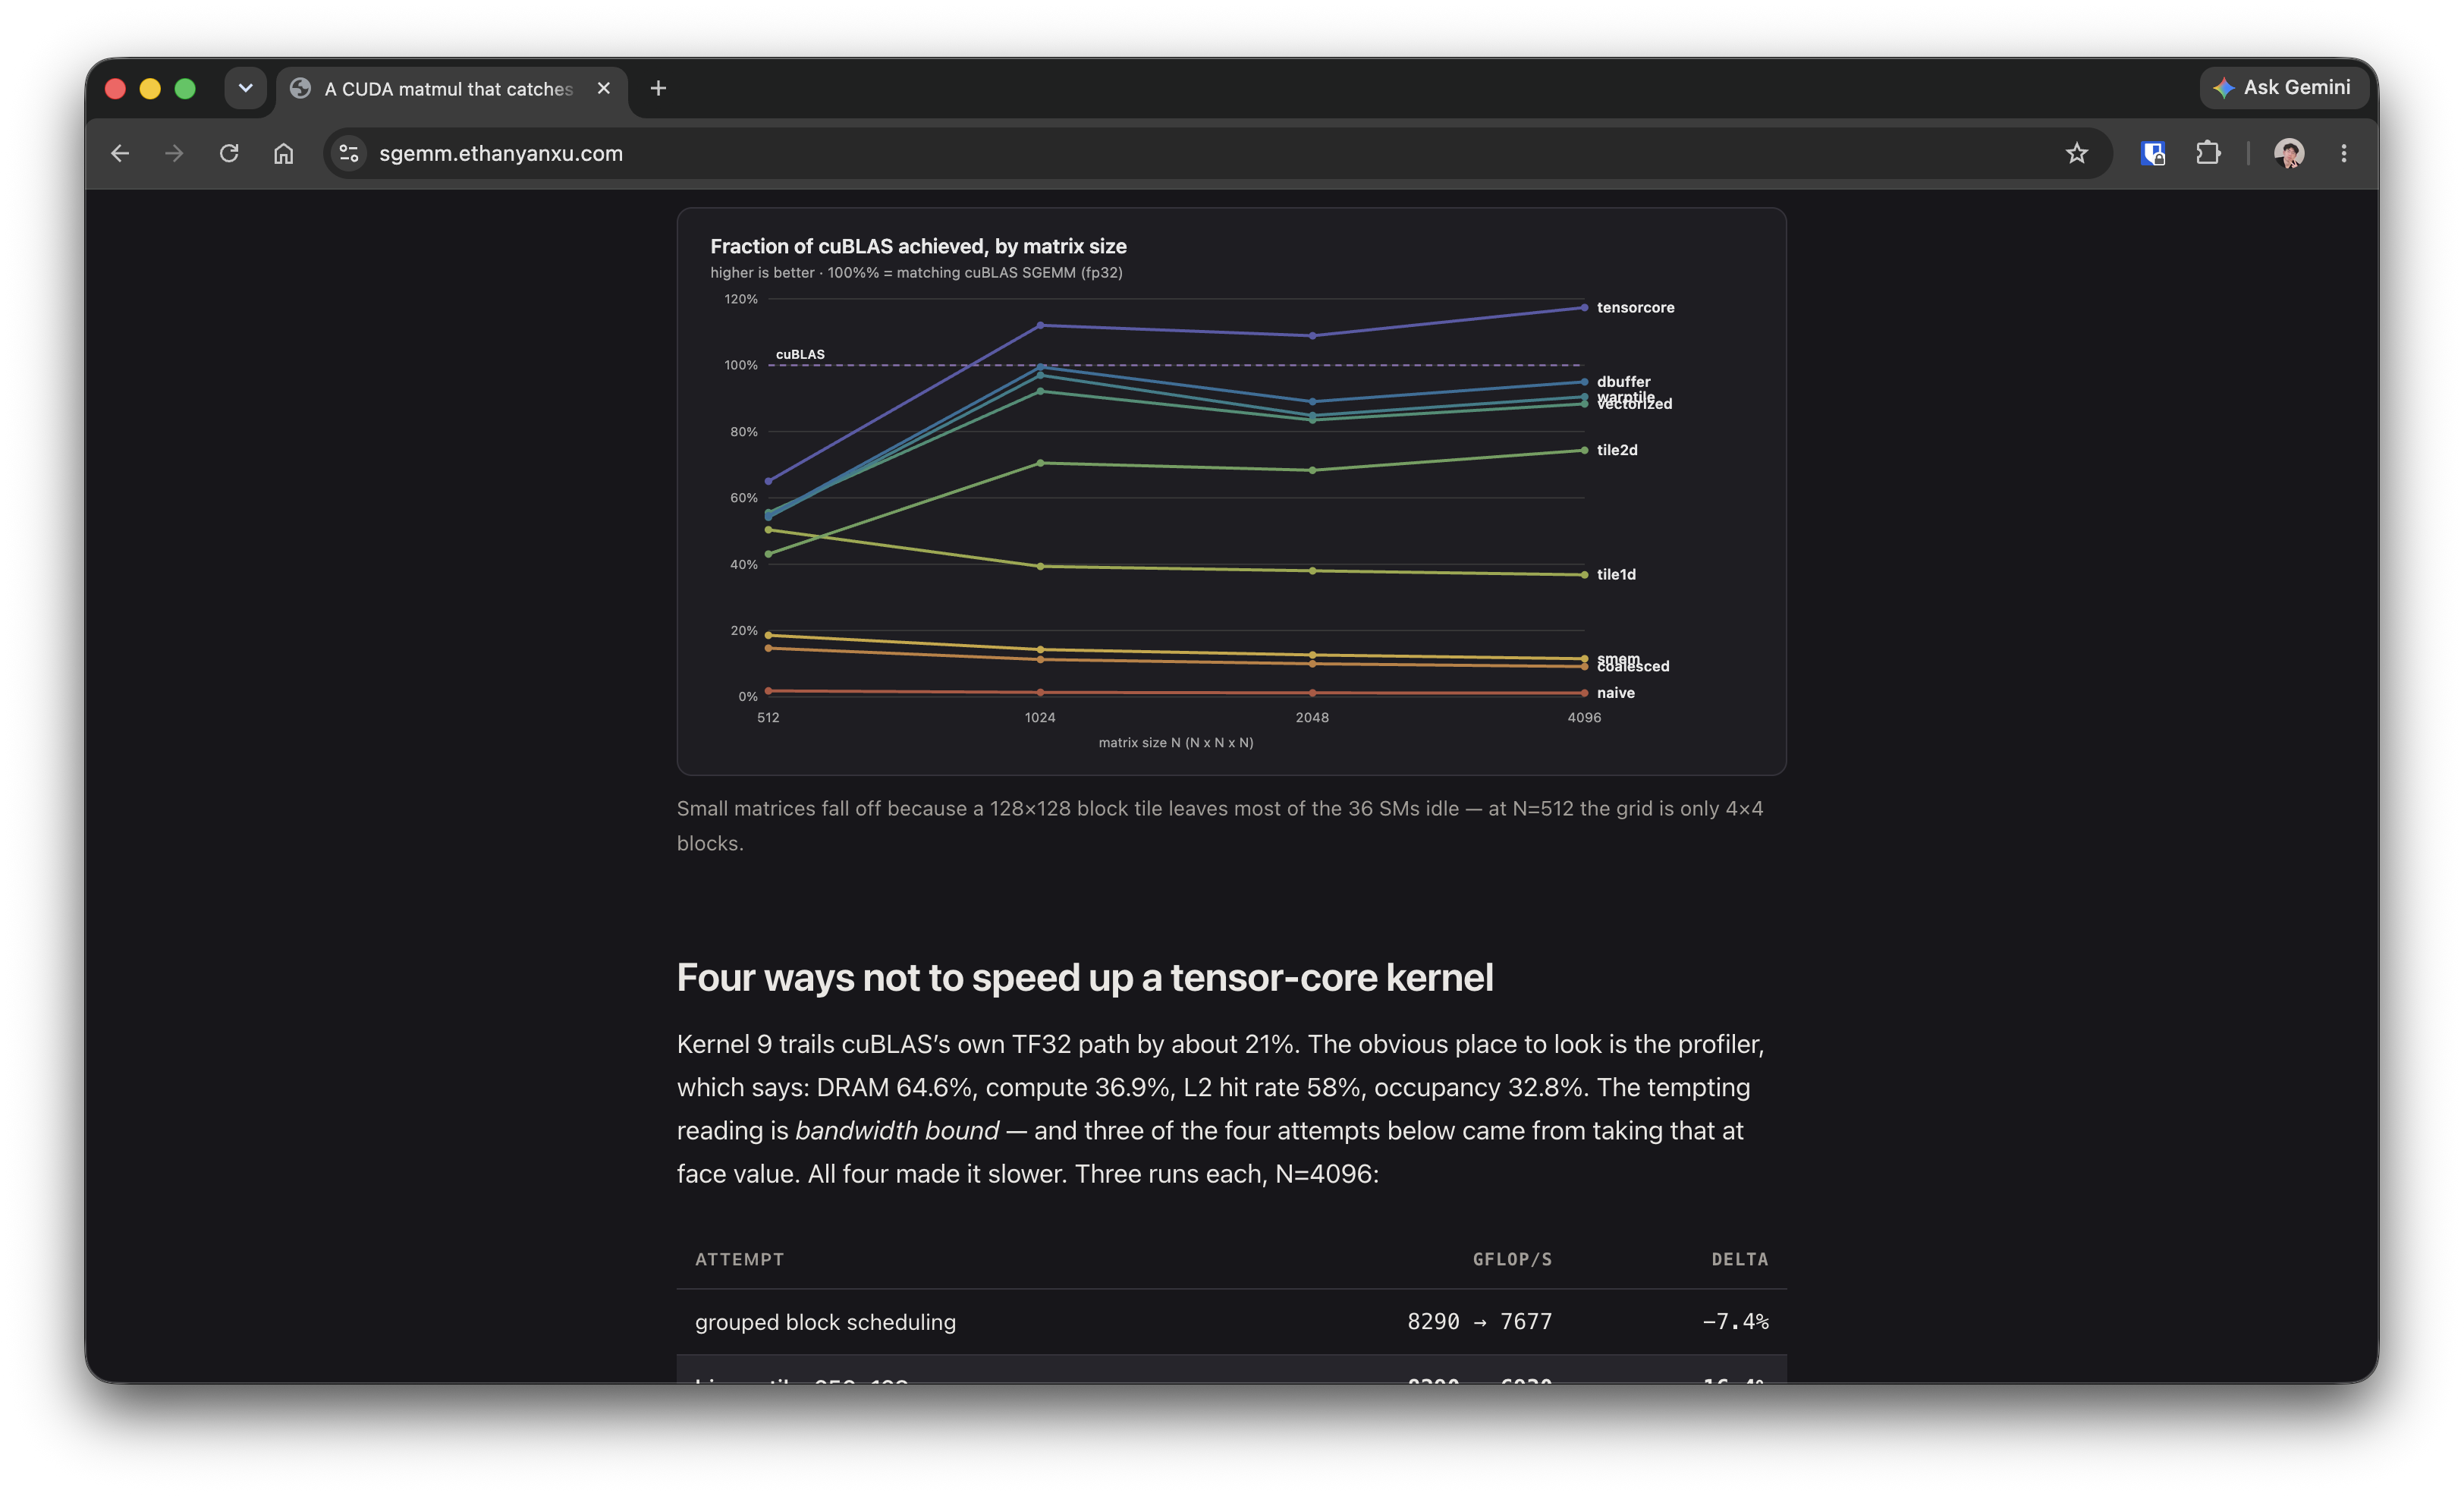This screenshot has width=2464, height=1496.
Task: Click tensorcore data point at 4096
Action: click(1584, 308)
